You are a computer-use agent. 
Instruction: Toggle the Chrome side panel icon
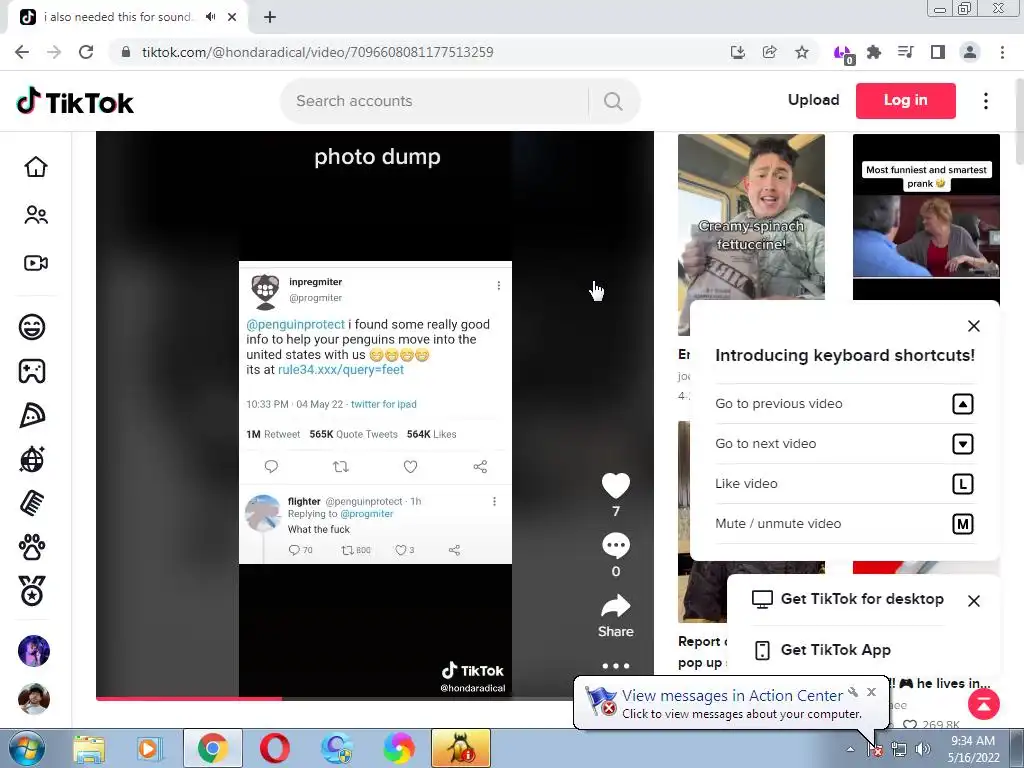[x=938, y=52]
